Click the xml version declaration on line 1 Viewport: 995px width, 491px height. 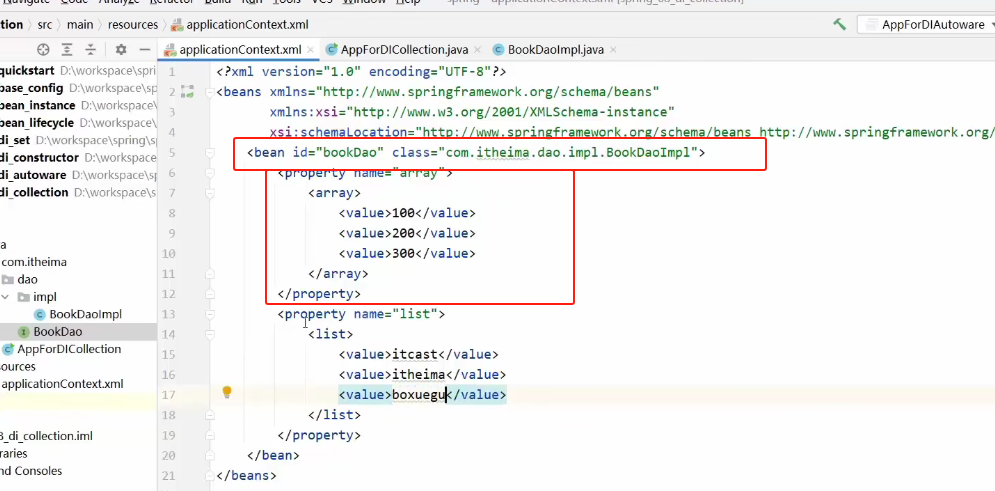tap(361, 72)
